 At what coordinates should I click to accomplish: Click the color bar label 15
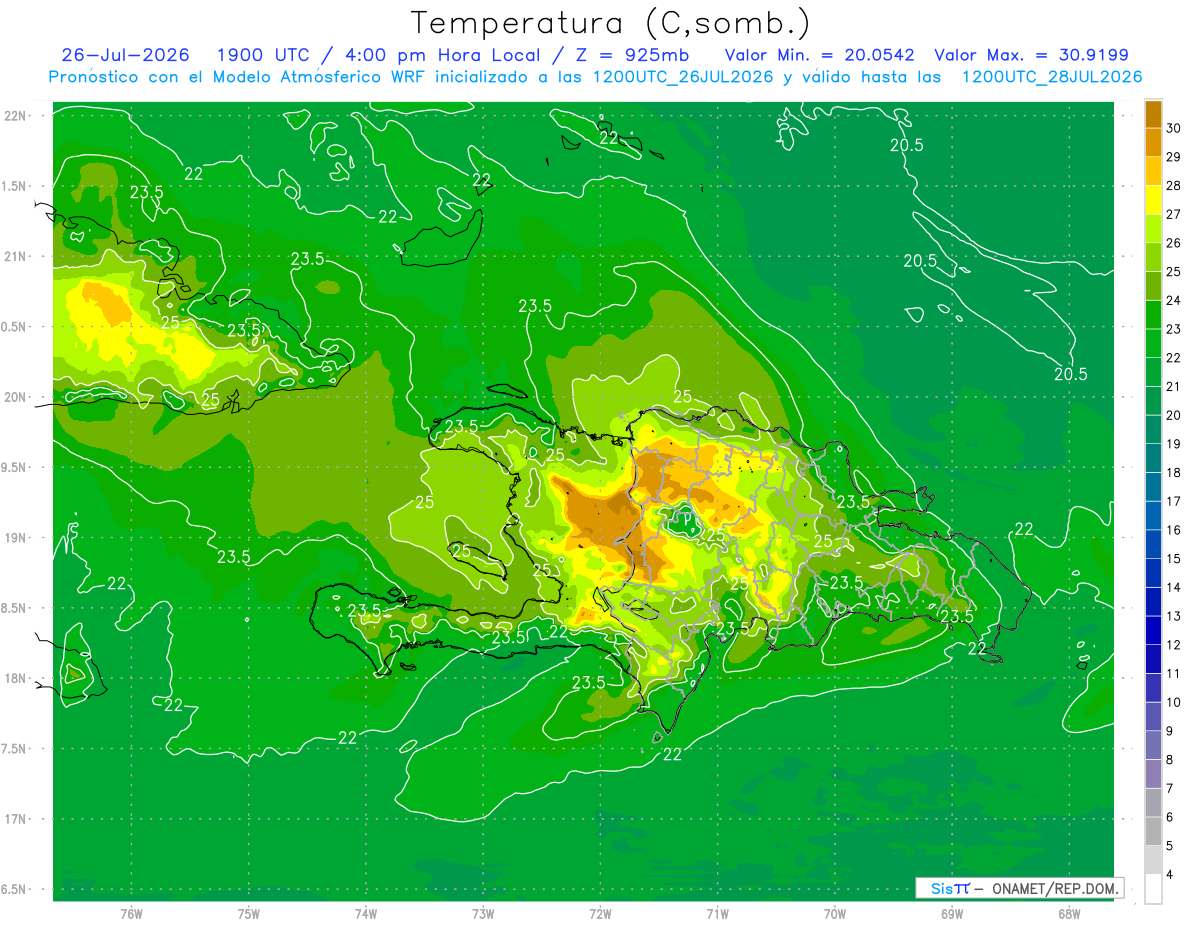click(1174, 559)
